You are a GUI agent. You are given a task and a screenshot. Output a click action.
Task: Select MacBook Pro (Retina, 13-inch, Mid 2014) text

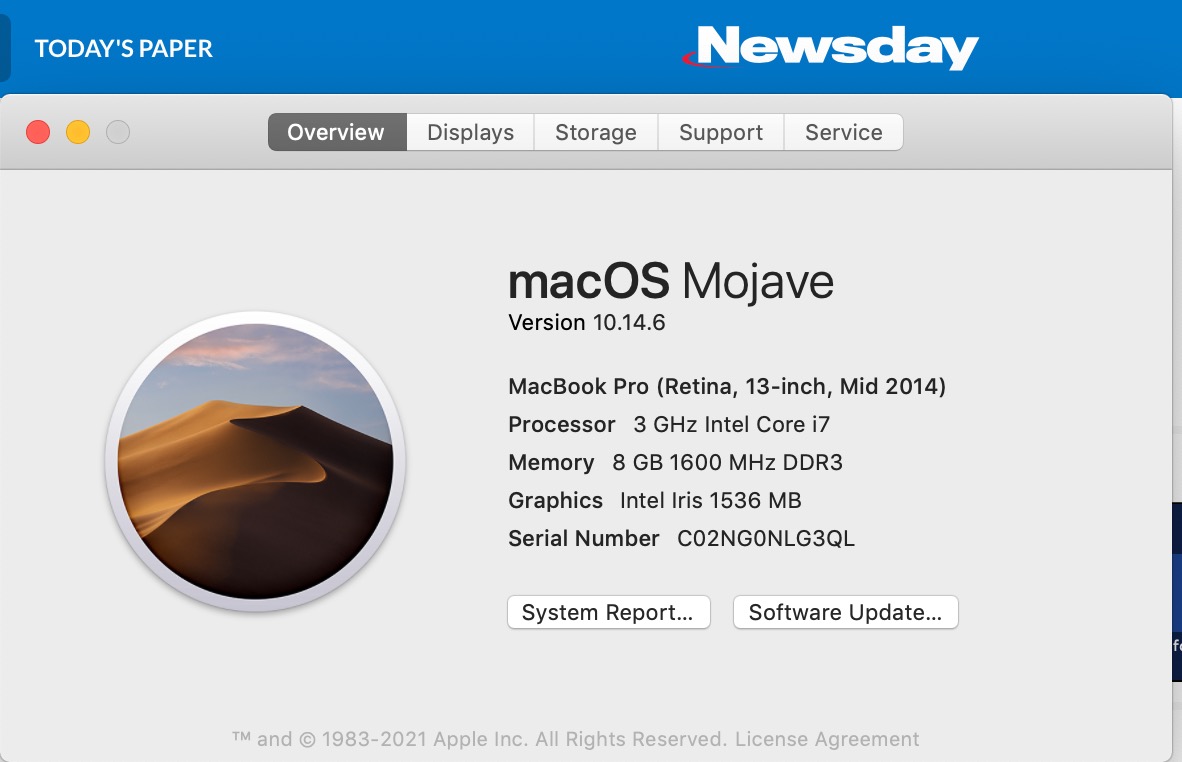(727, 387)
